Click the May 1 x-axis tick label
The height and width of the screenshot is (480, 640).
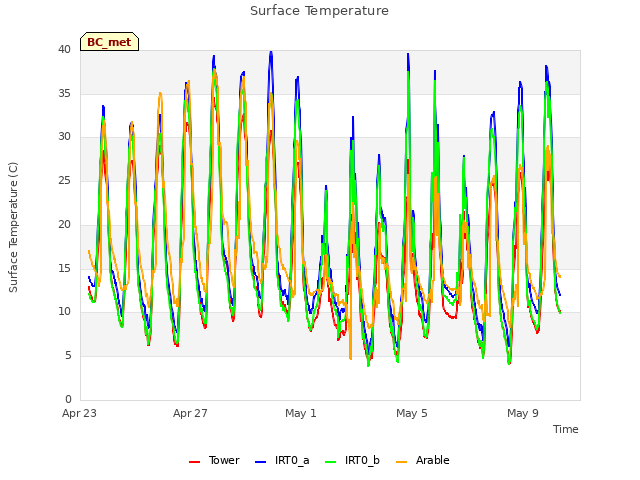pos(301,413)
